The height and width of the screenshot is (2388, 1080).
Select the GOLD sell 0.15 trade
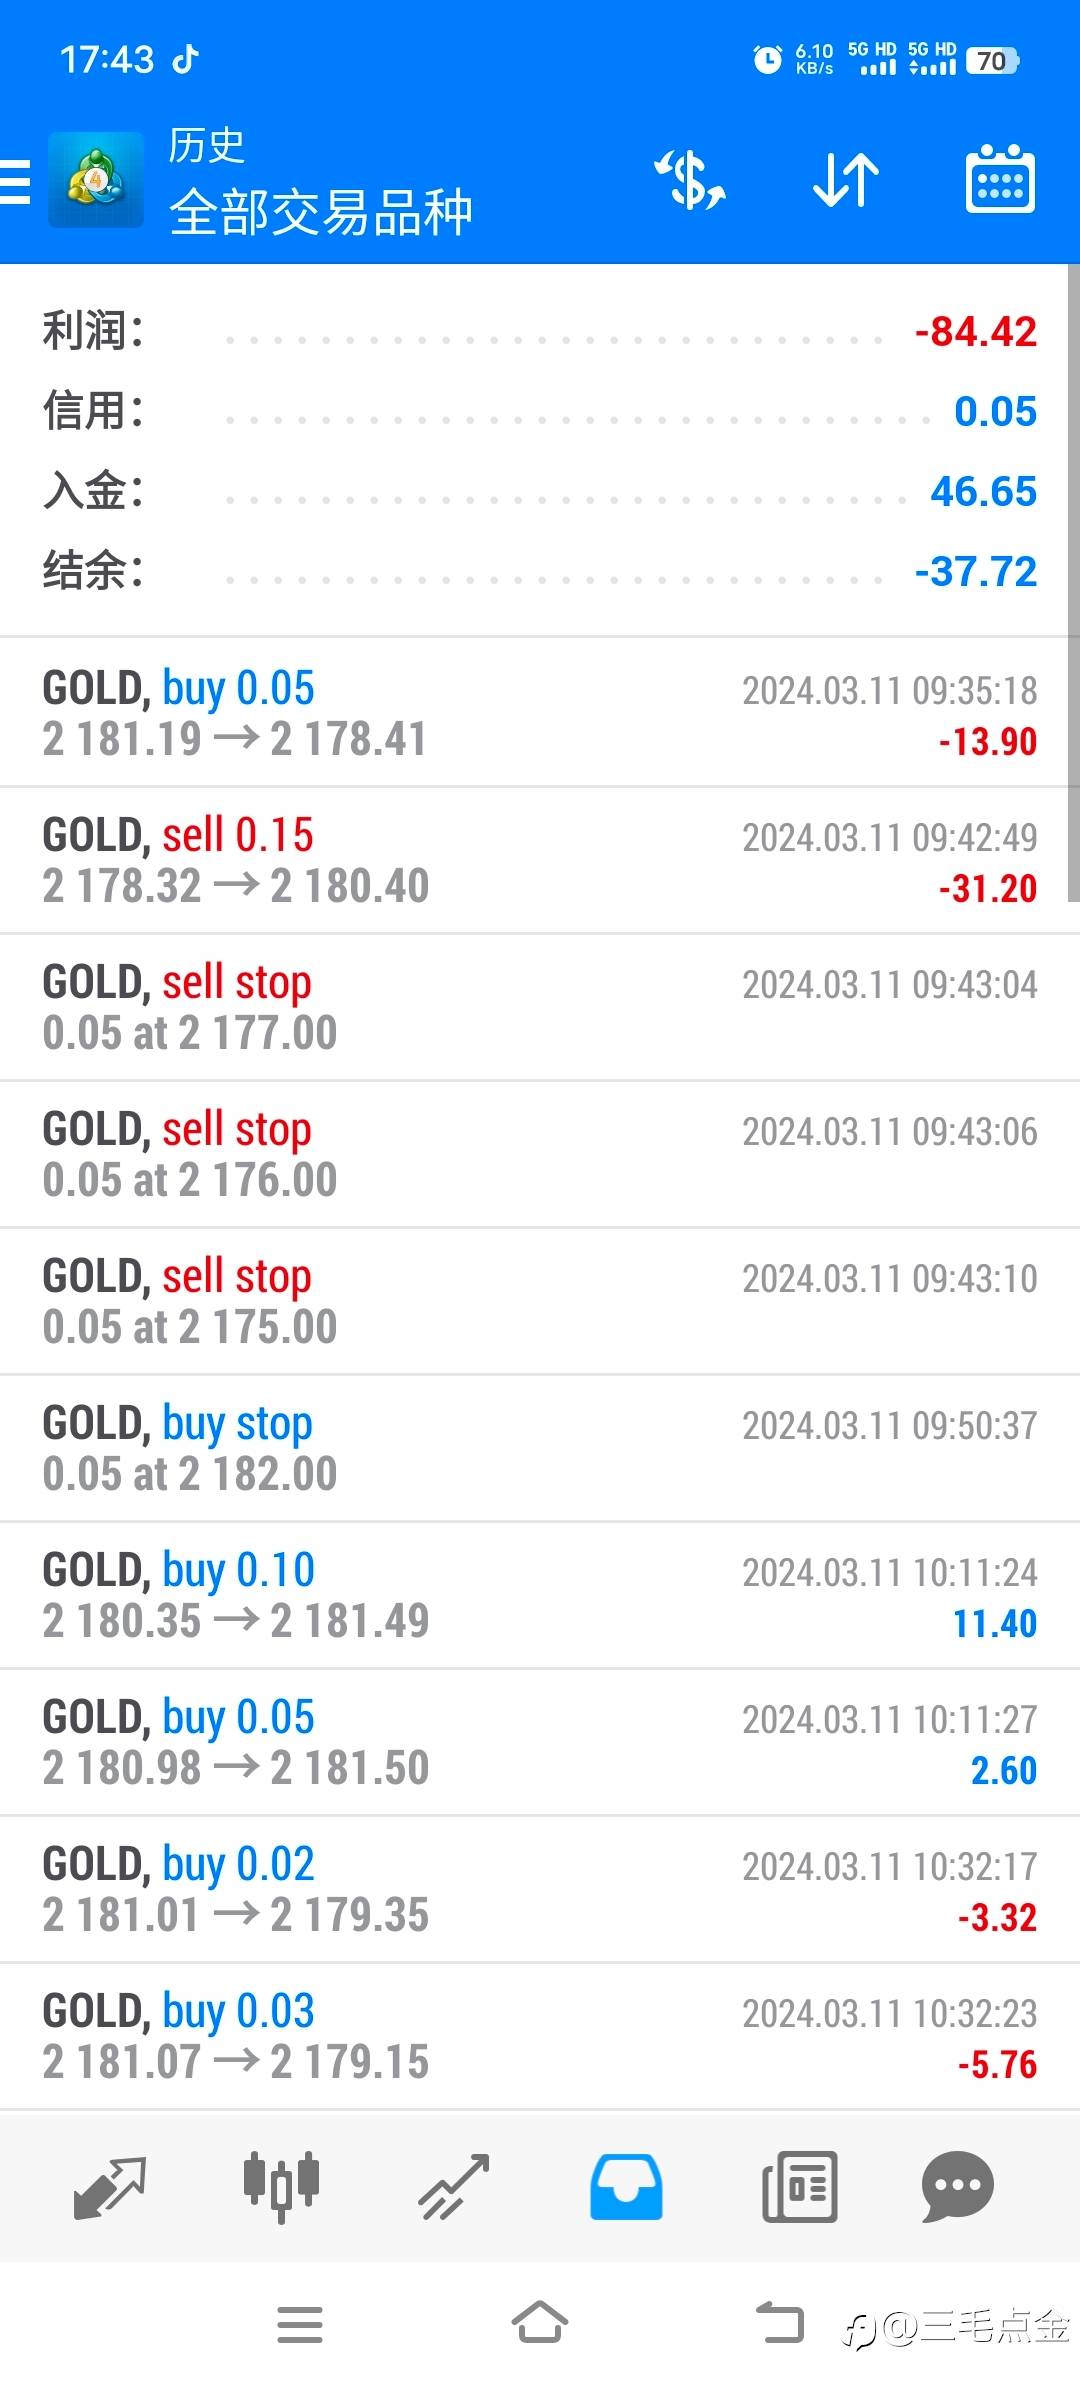540,860
